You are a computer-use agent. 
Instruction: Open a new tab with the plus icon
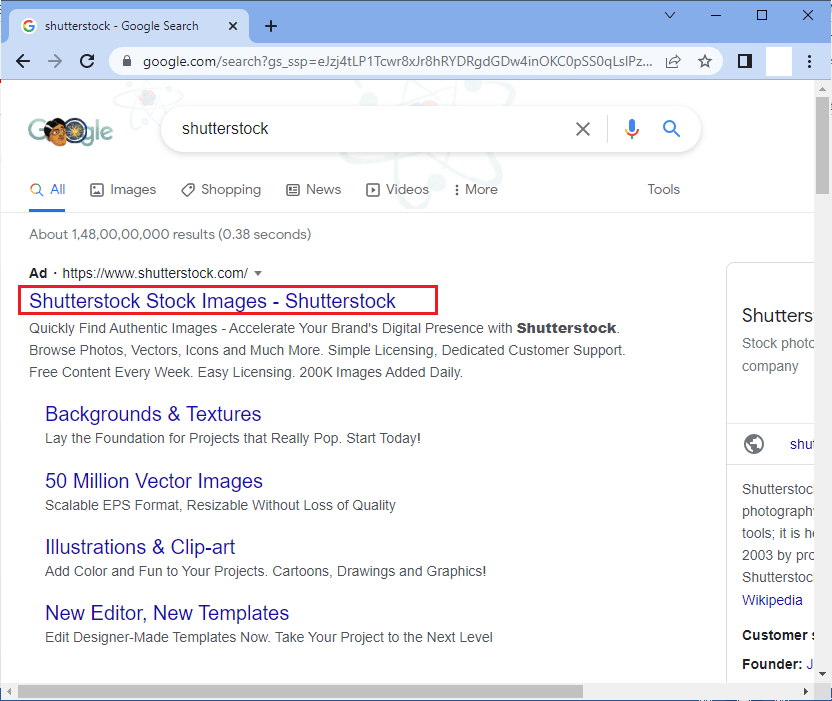click(x=270, y=26)
